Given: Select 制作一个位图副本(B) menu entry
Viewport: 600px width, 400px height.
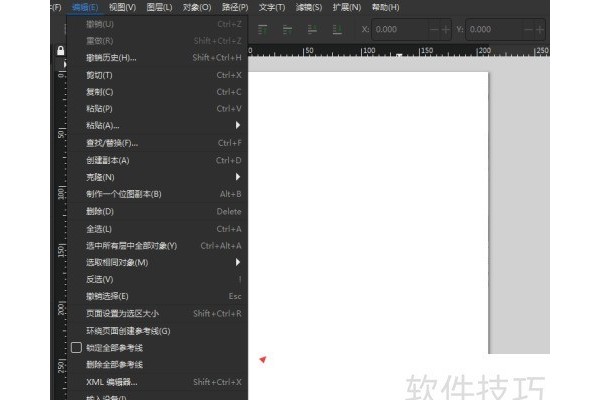Looking at the screenshot, I should pos(158,194).
